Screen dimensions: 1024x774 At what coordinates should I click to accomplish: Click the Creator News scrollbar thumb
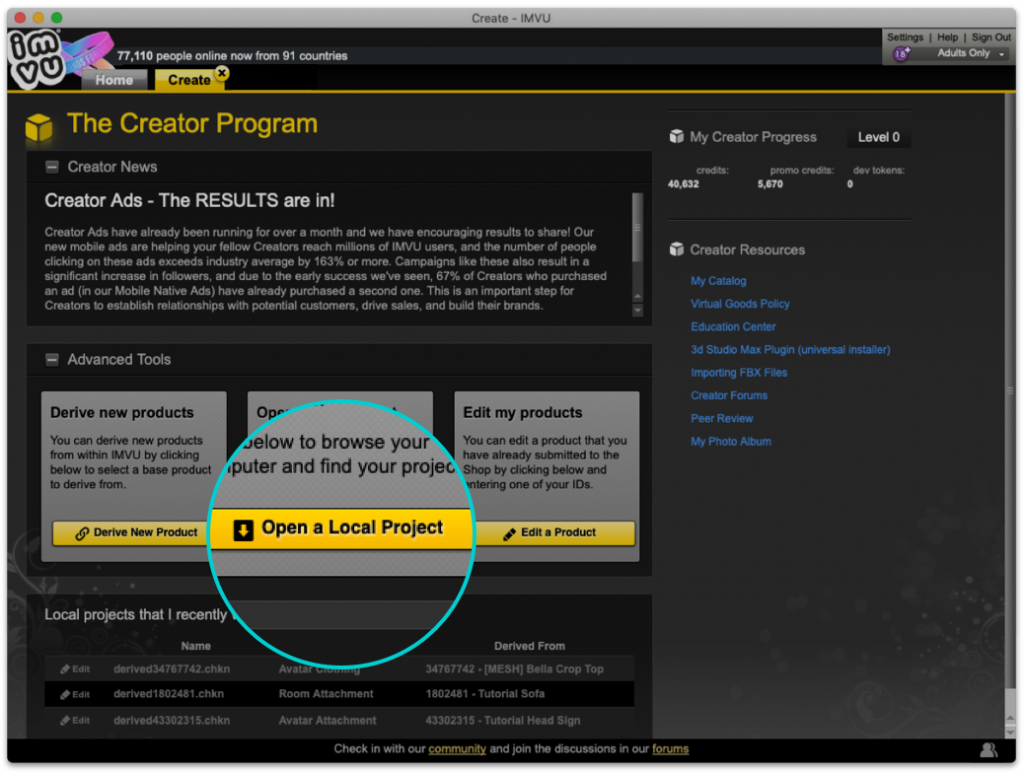click(637, 227)
